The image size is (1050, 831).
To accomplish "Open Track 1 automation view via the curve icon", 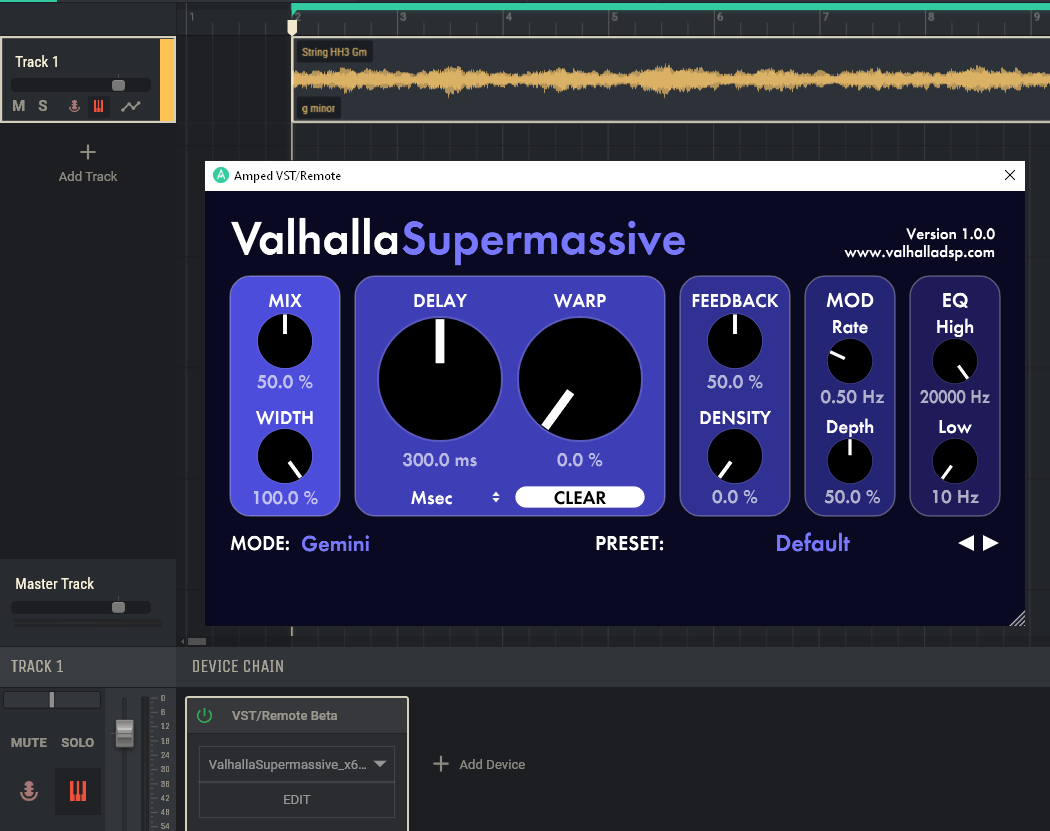I will pyautogui.click(x=130, y=105).
